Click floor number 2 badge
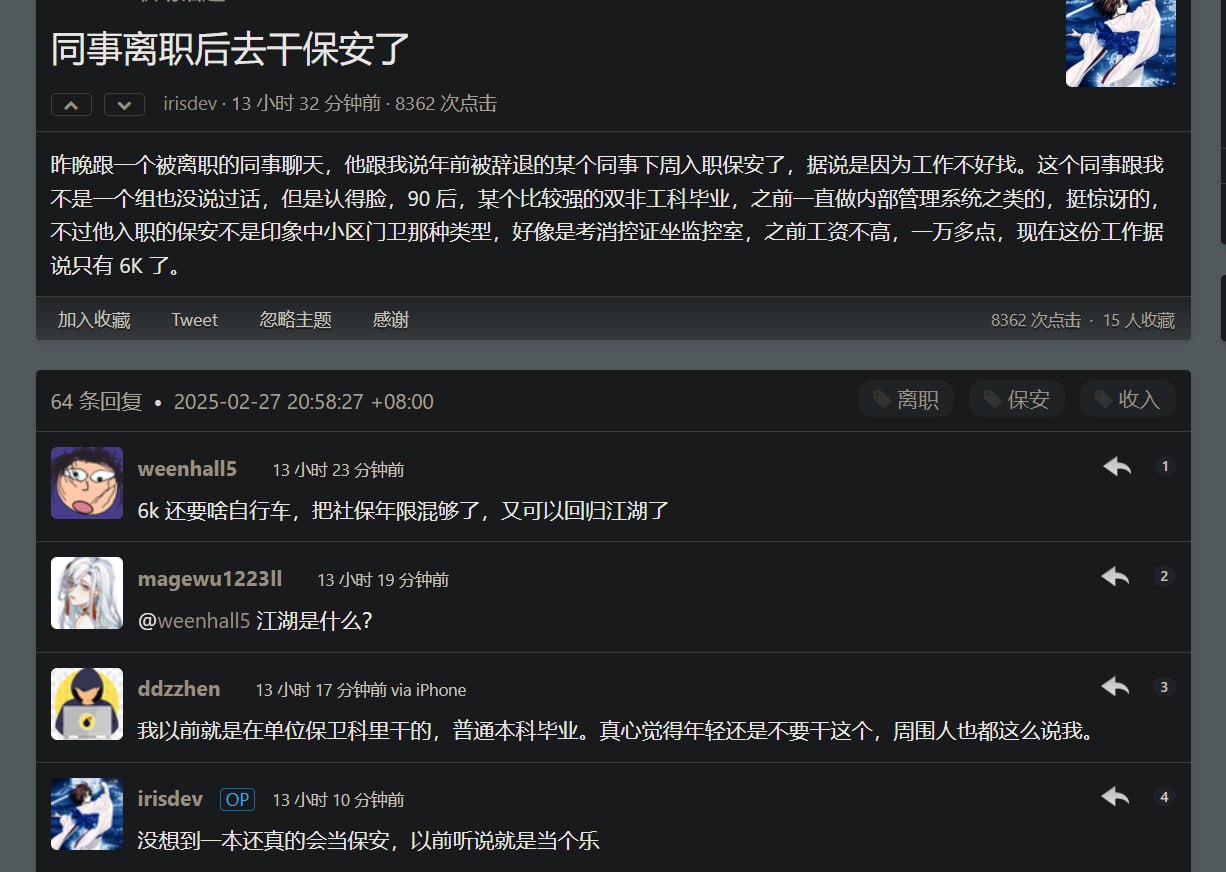This screenshot has width=1226, height=872. point(1163,576)
